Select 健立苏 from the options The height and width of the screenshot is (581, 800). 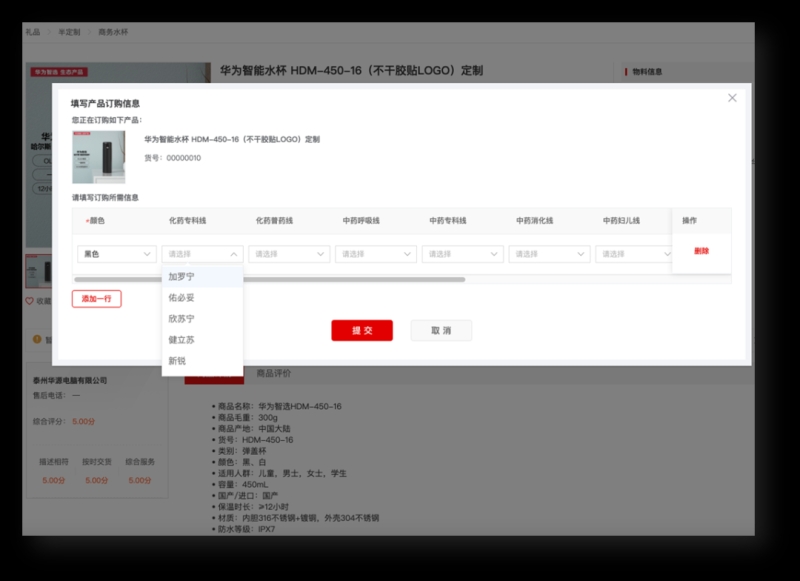(x=202, y=340)
